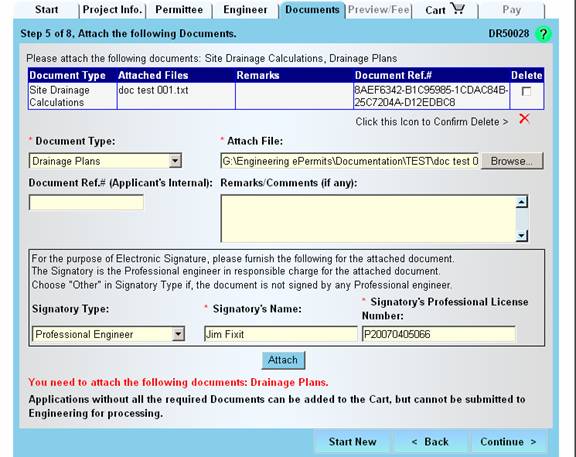Image resolution: width=576 pixels, height=457 pixels.
Task: Proceed with the Continue button
Action: click(508, 442)
